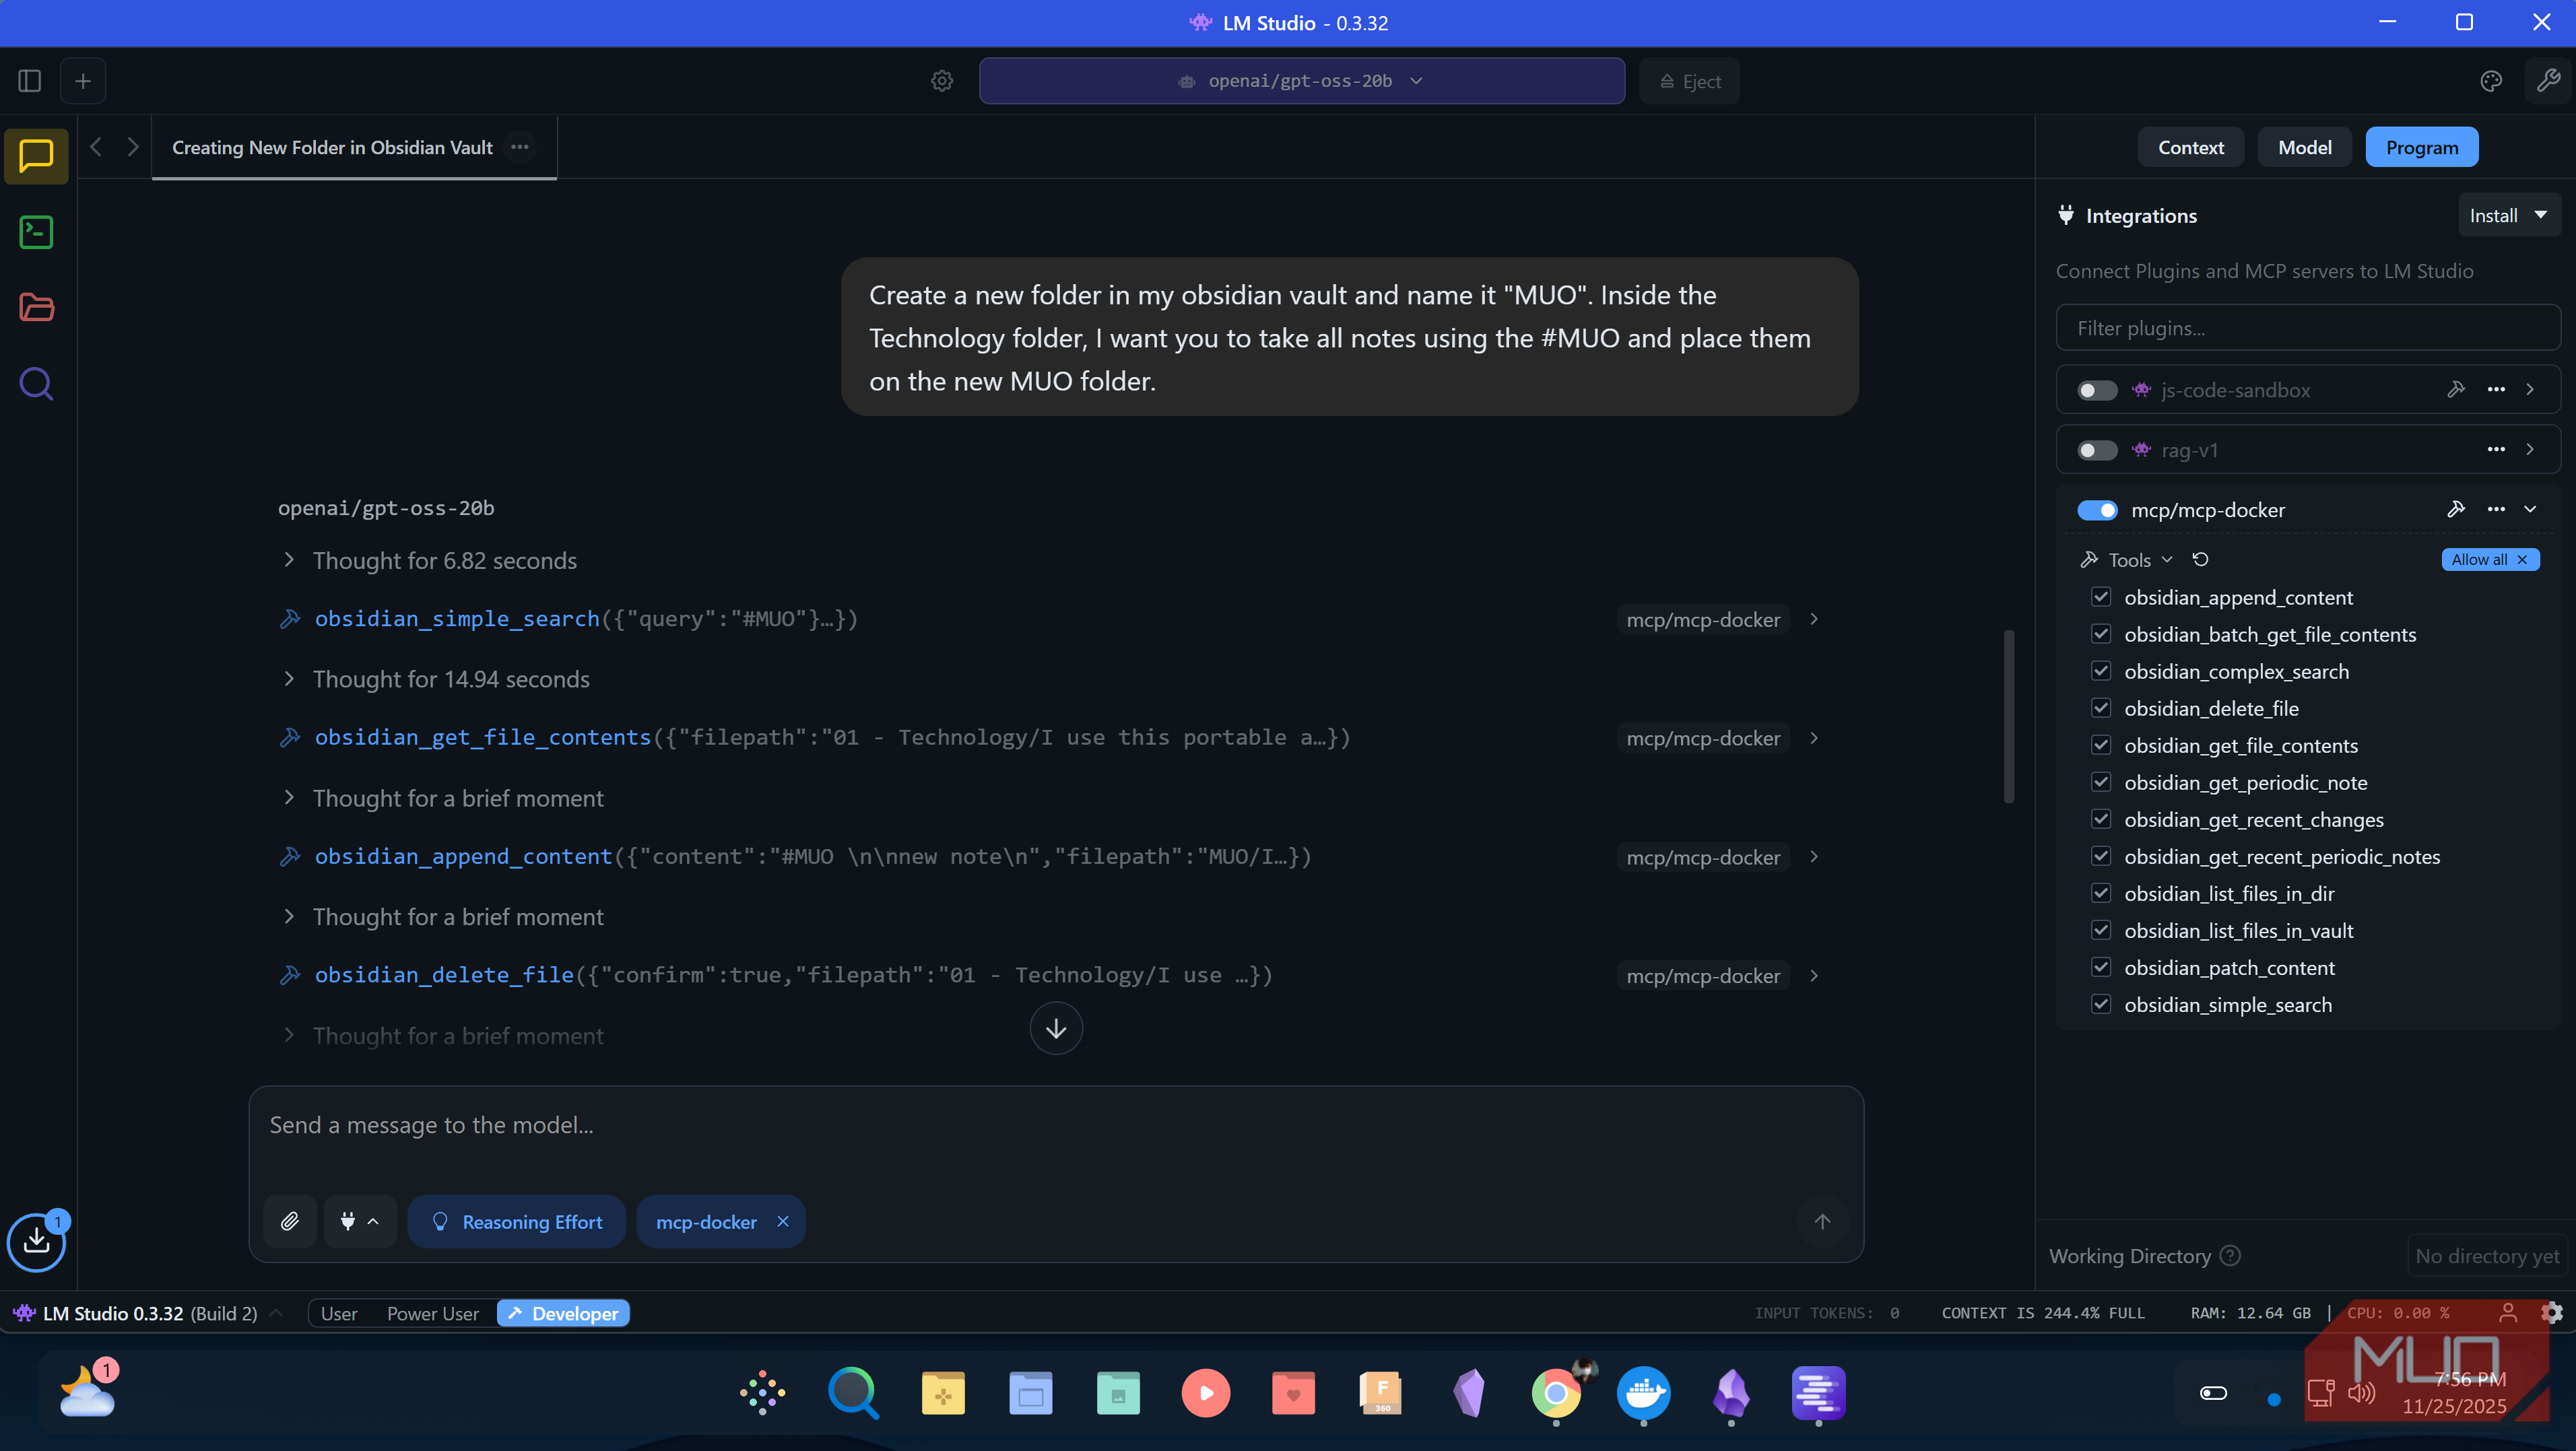Refresh the Tools list in mcp-docker
This screenshot has height=1451, width=2576.
pyautogui.click(x=2201, y=559)
